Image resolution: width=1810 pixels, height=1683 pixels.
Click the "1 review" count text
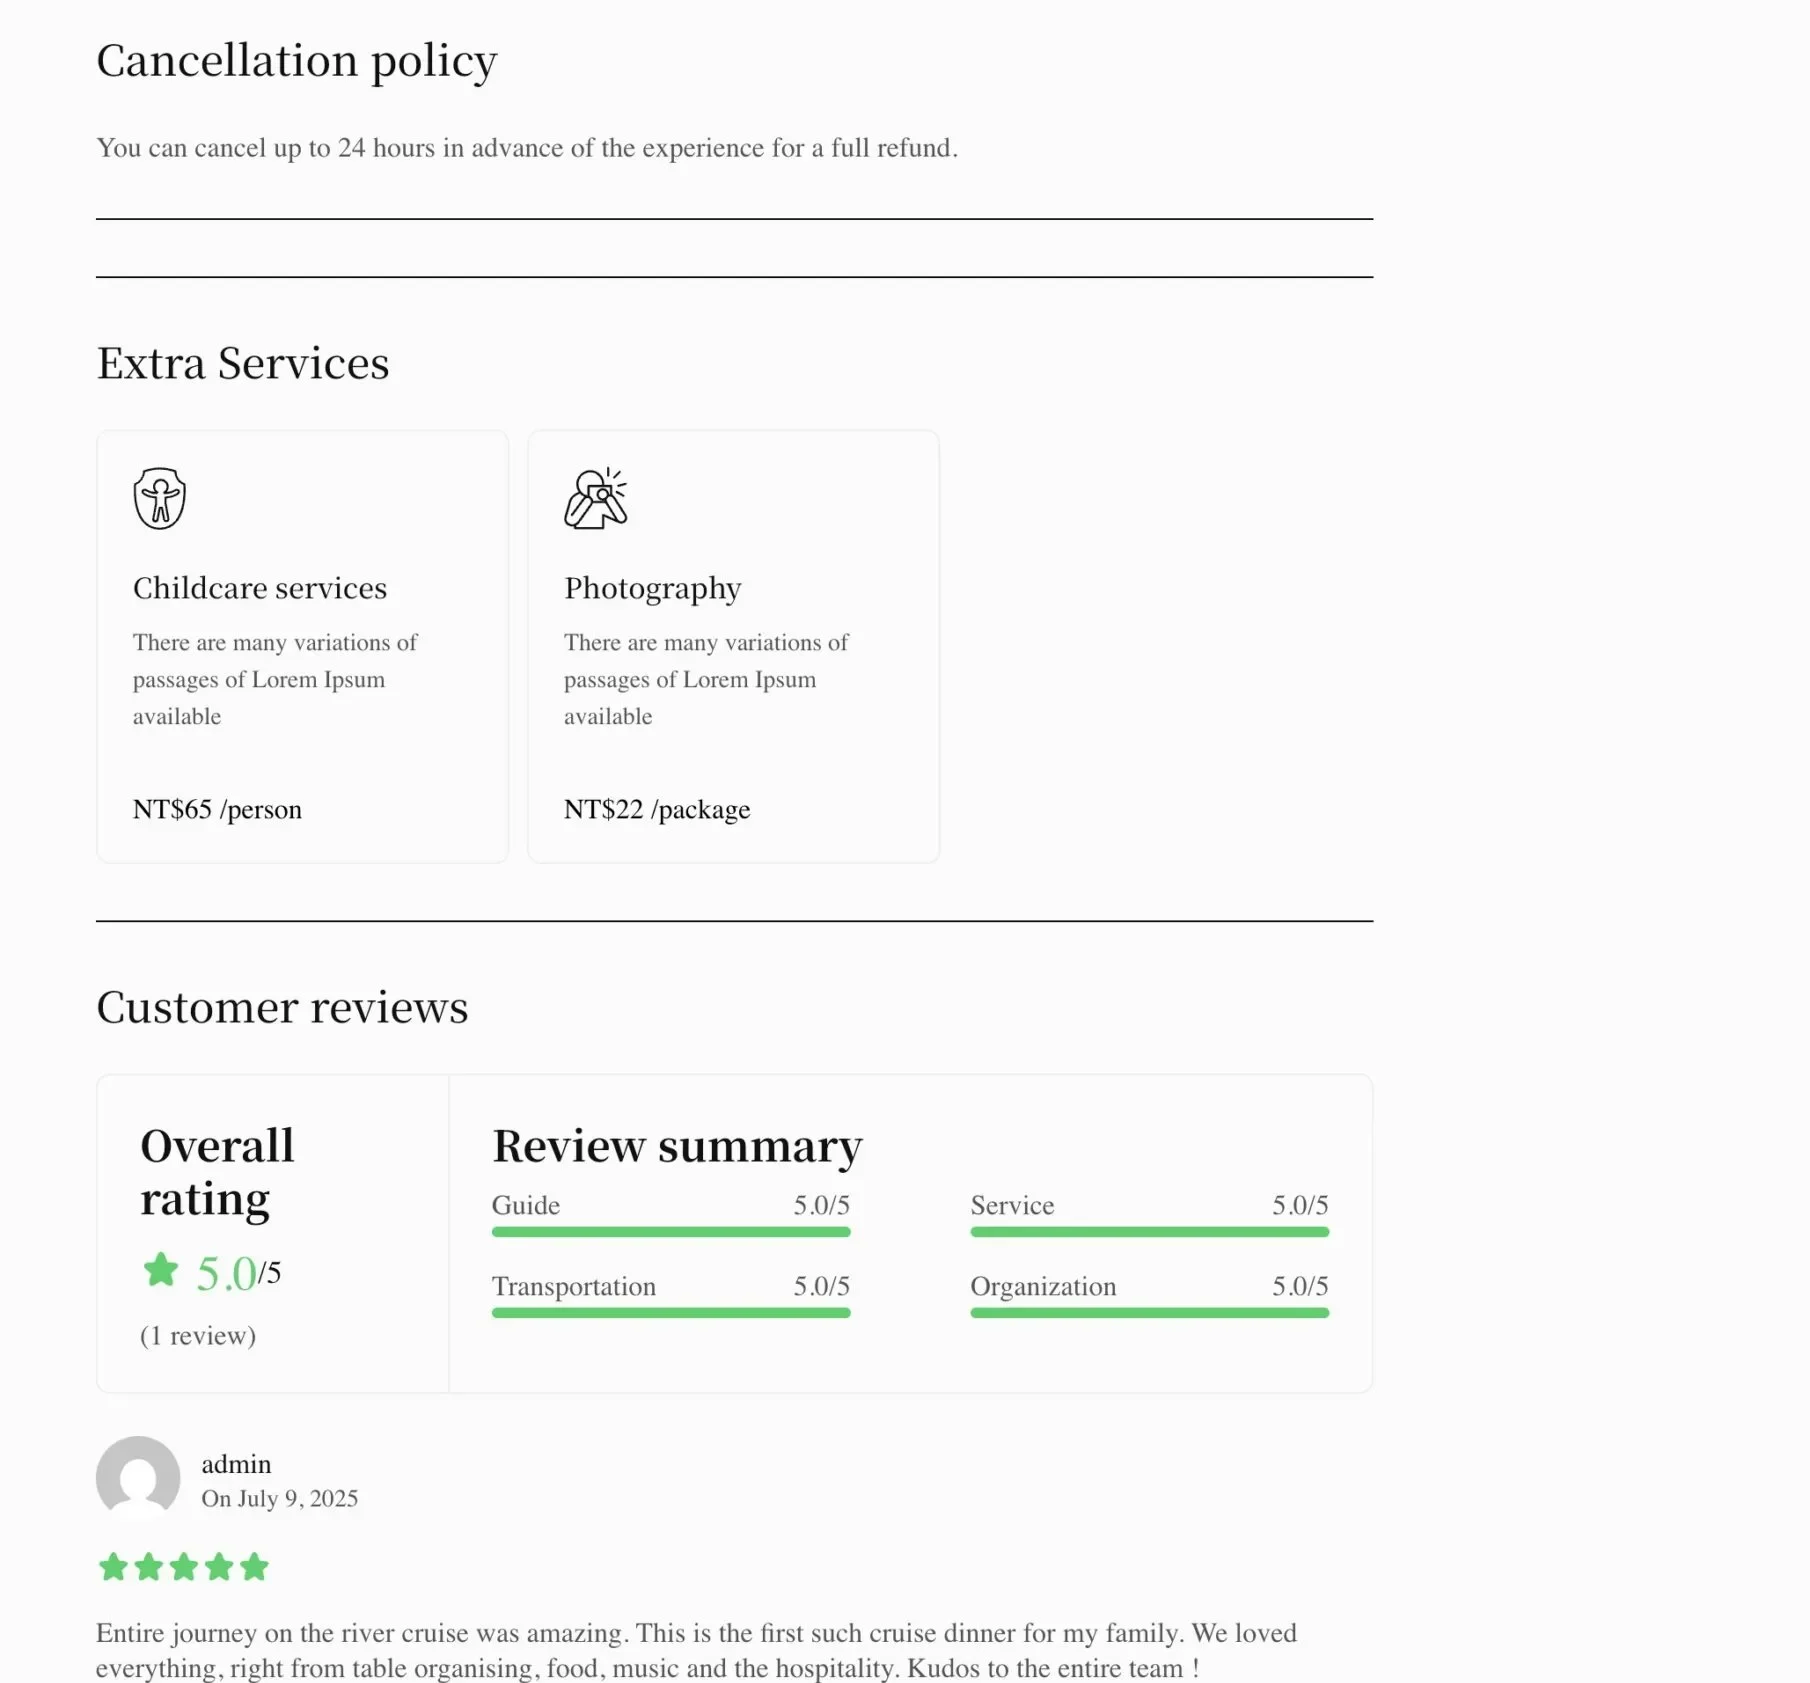[198, 1336]
